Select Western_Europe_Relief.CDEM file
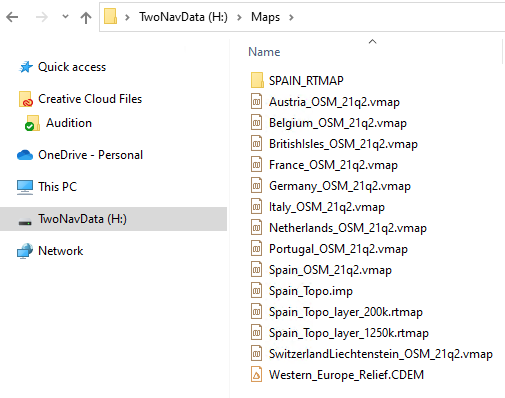505x398 pixels. point(346,375)
